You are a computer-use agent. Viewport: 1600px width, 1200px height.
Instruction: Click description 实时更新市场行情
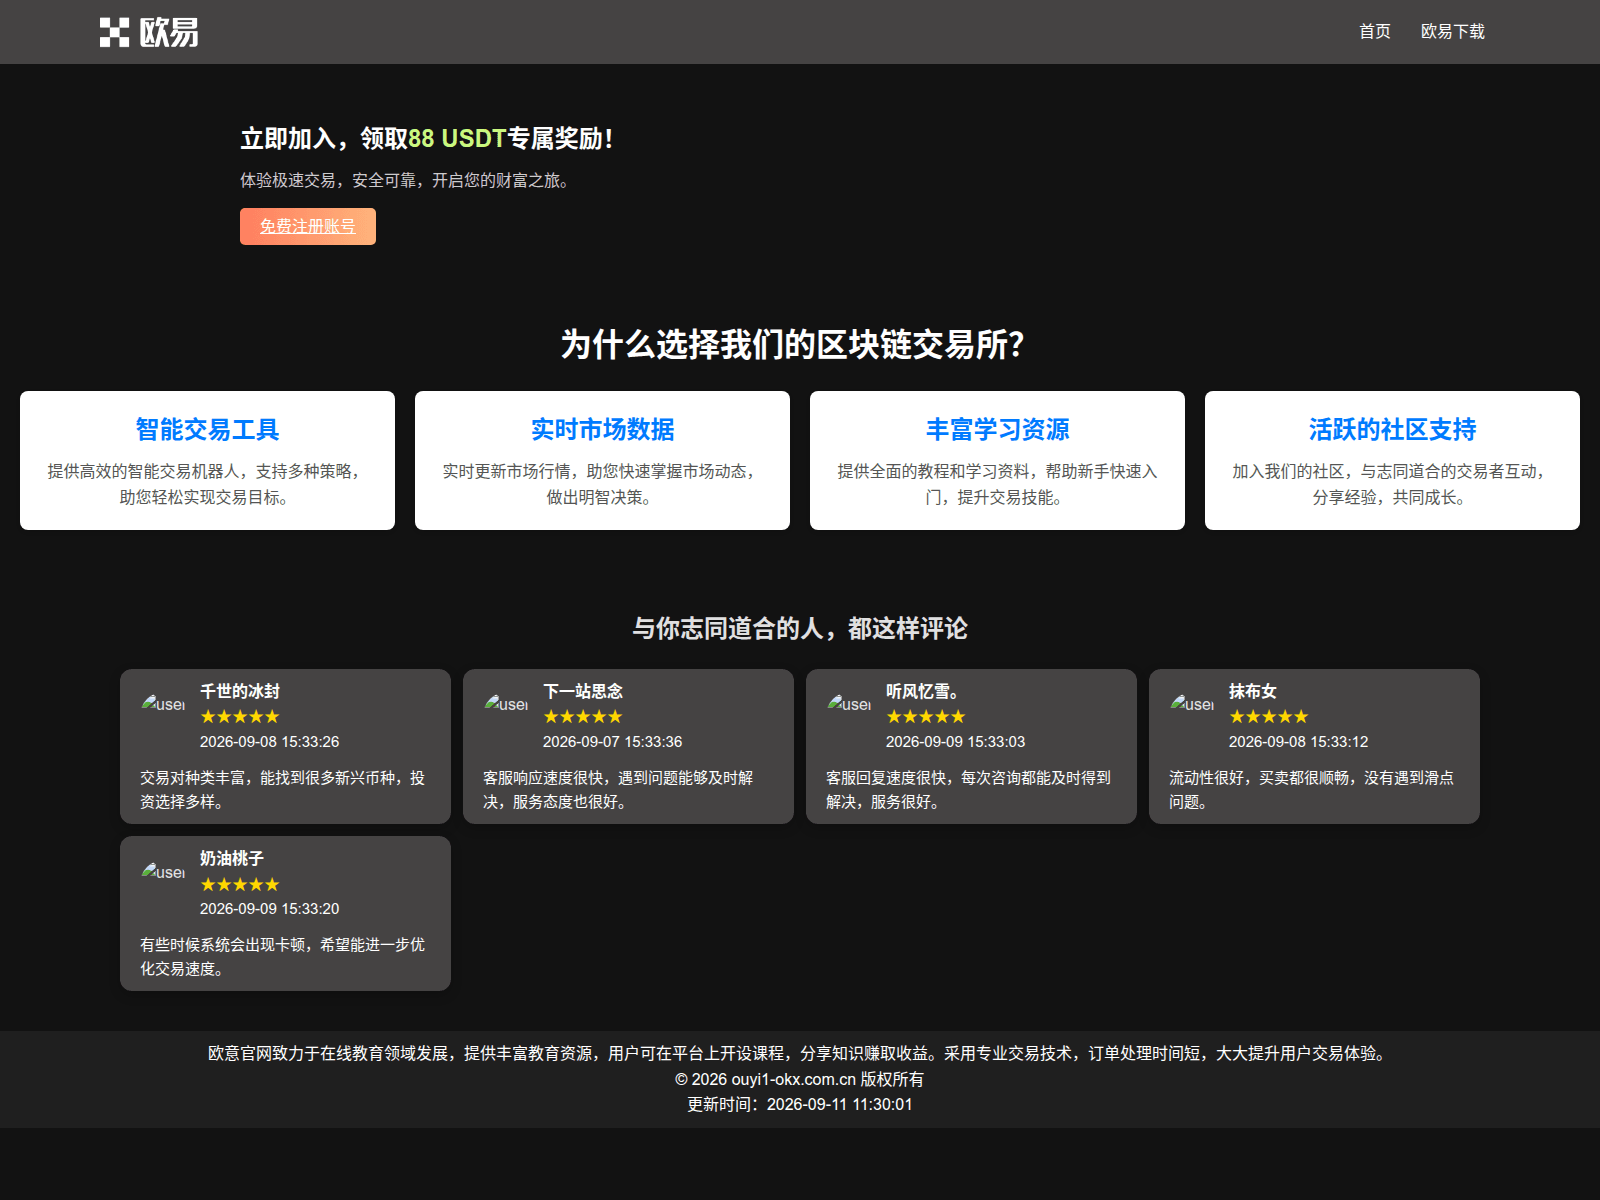[x=602, y=484]
